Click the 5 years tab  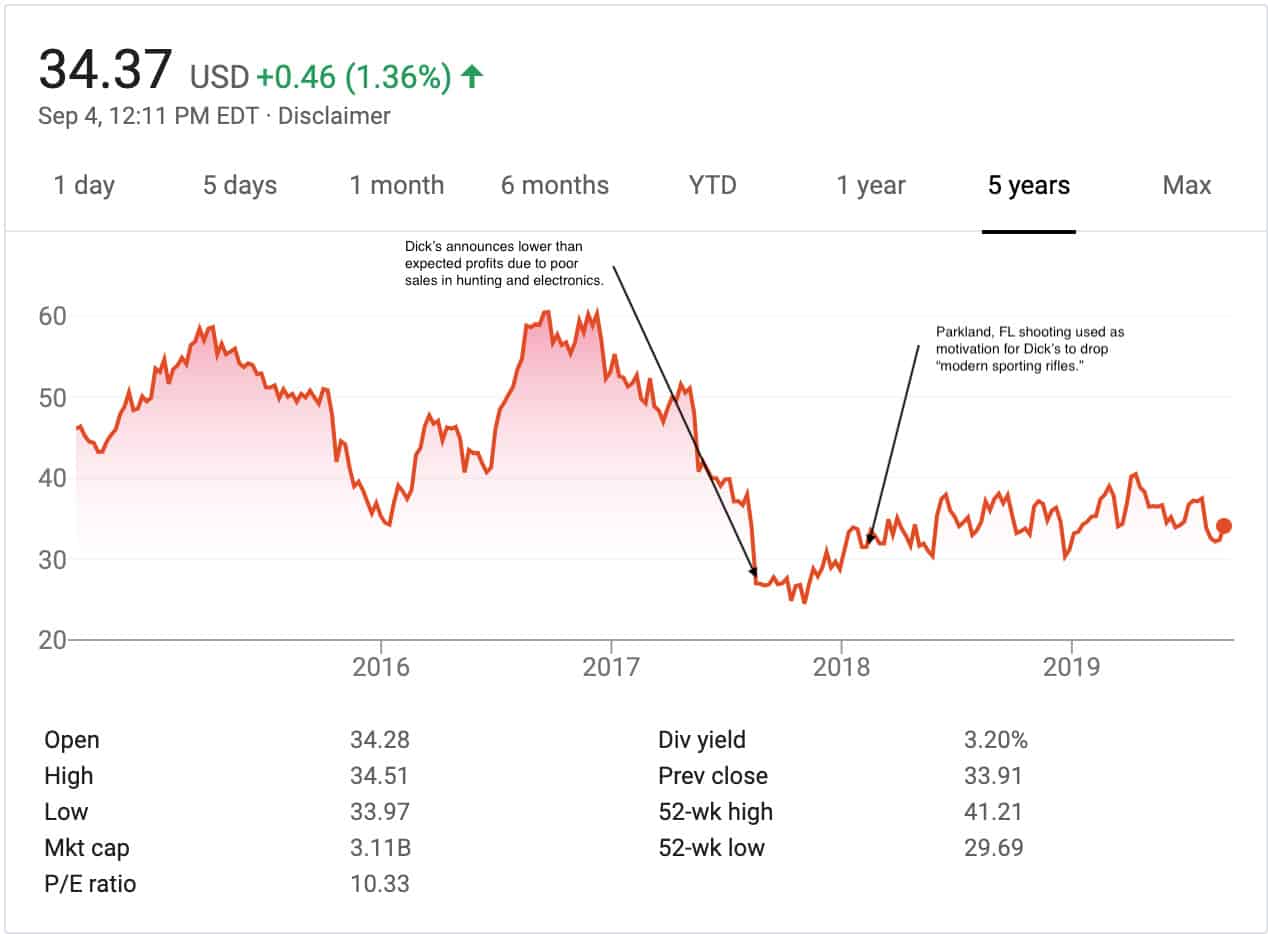(x=1029, y=185)
